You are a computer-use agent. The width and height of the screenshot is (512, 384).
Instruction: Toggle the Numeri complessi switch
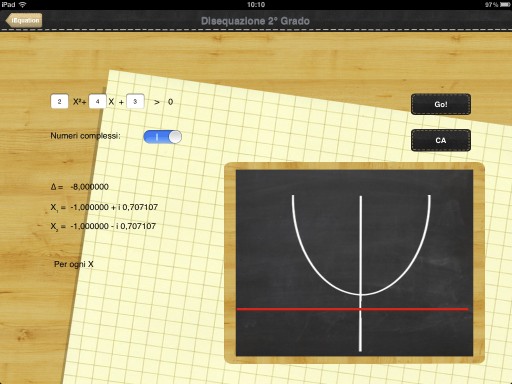coord(162,137)
